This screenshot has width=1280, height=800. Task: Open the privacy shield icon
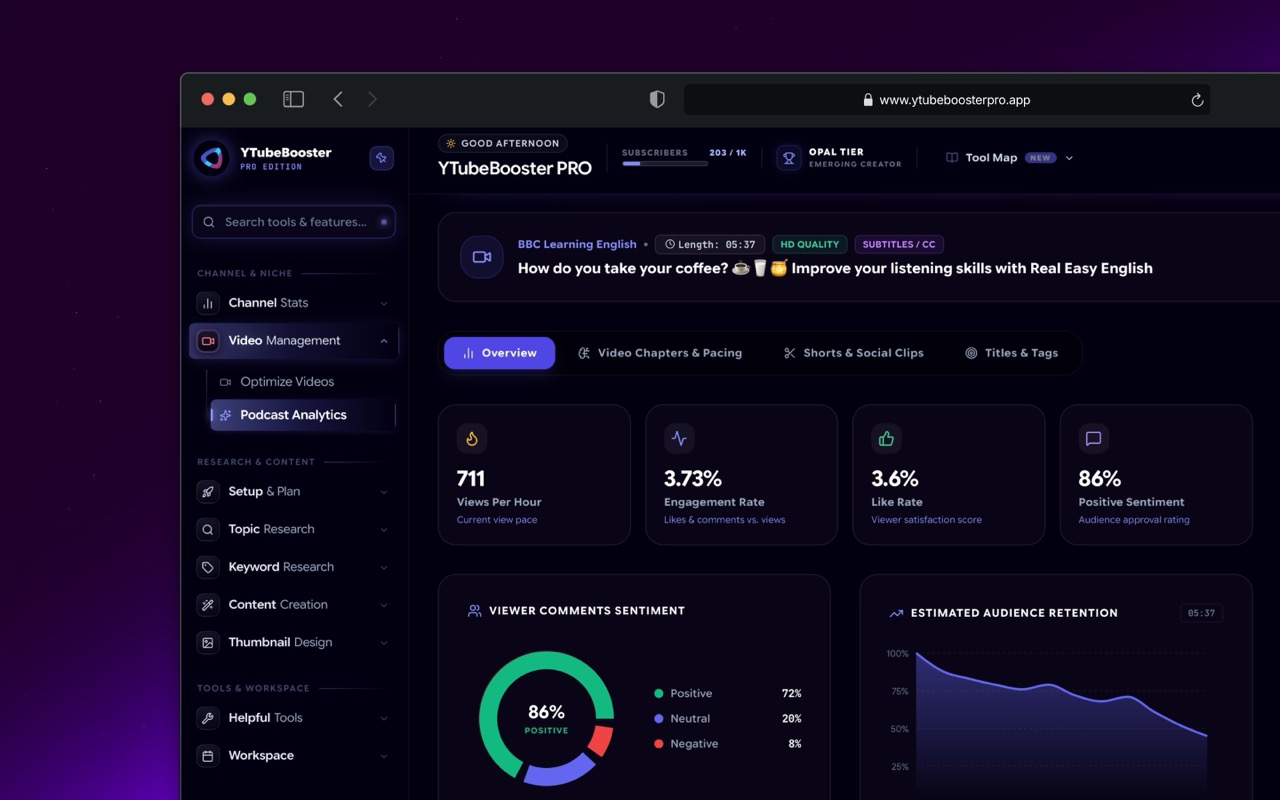coord(657,99)
